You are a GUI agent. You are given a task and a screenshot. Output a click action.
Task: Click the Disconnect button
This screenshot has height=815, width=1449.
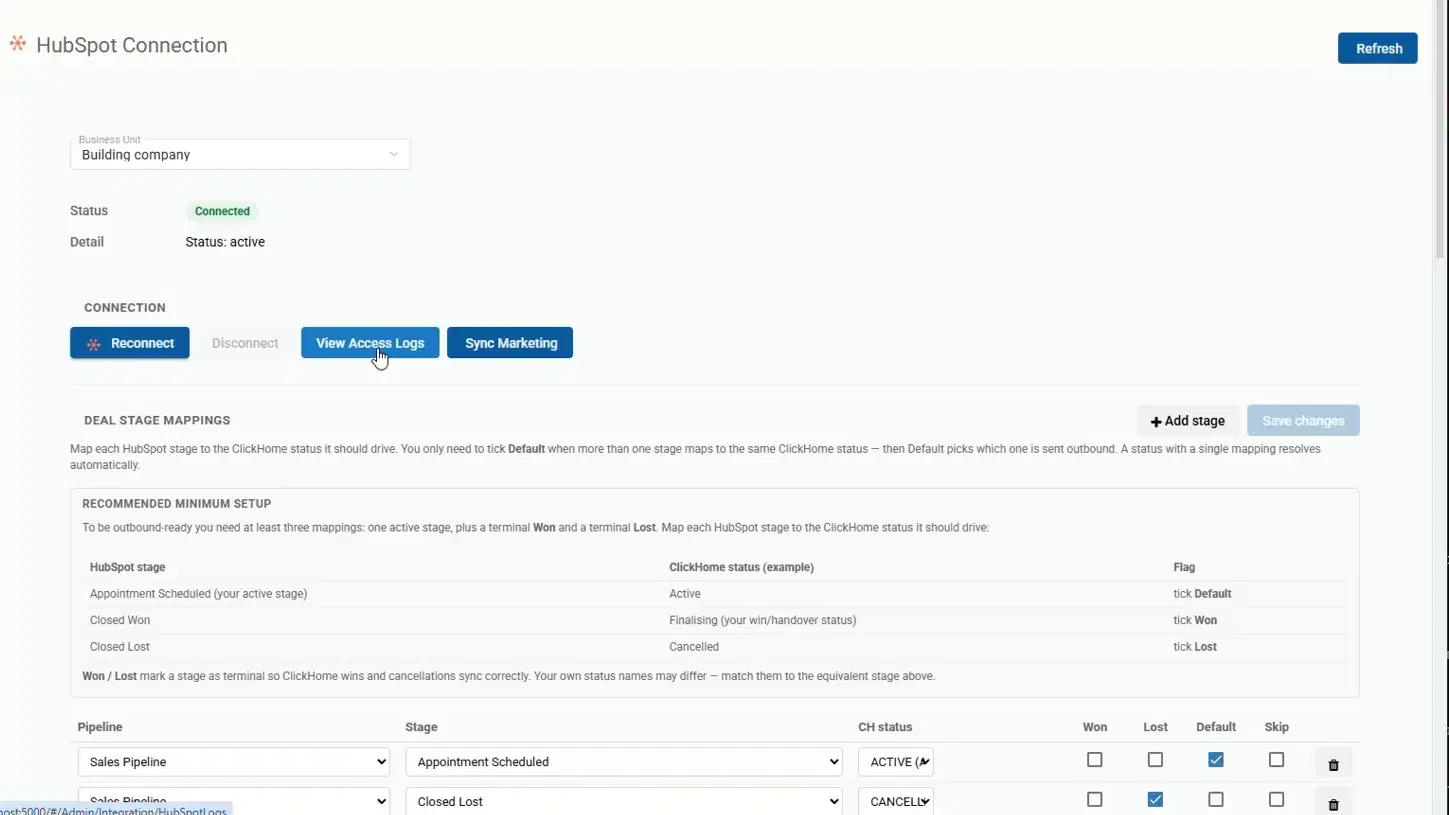tap(245, 343)
